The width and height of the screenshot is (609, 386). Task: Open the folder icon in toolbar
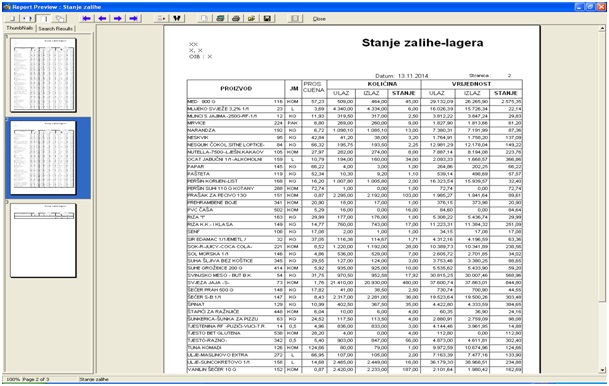pos(251,18)
